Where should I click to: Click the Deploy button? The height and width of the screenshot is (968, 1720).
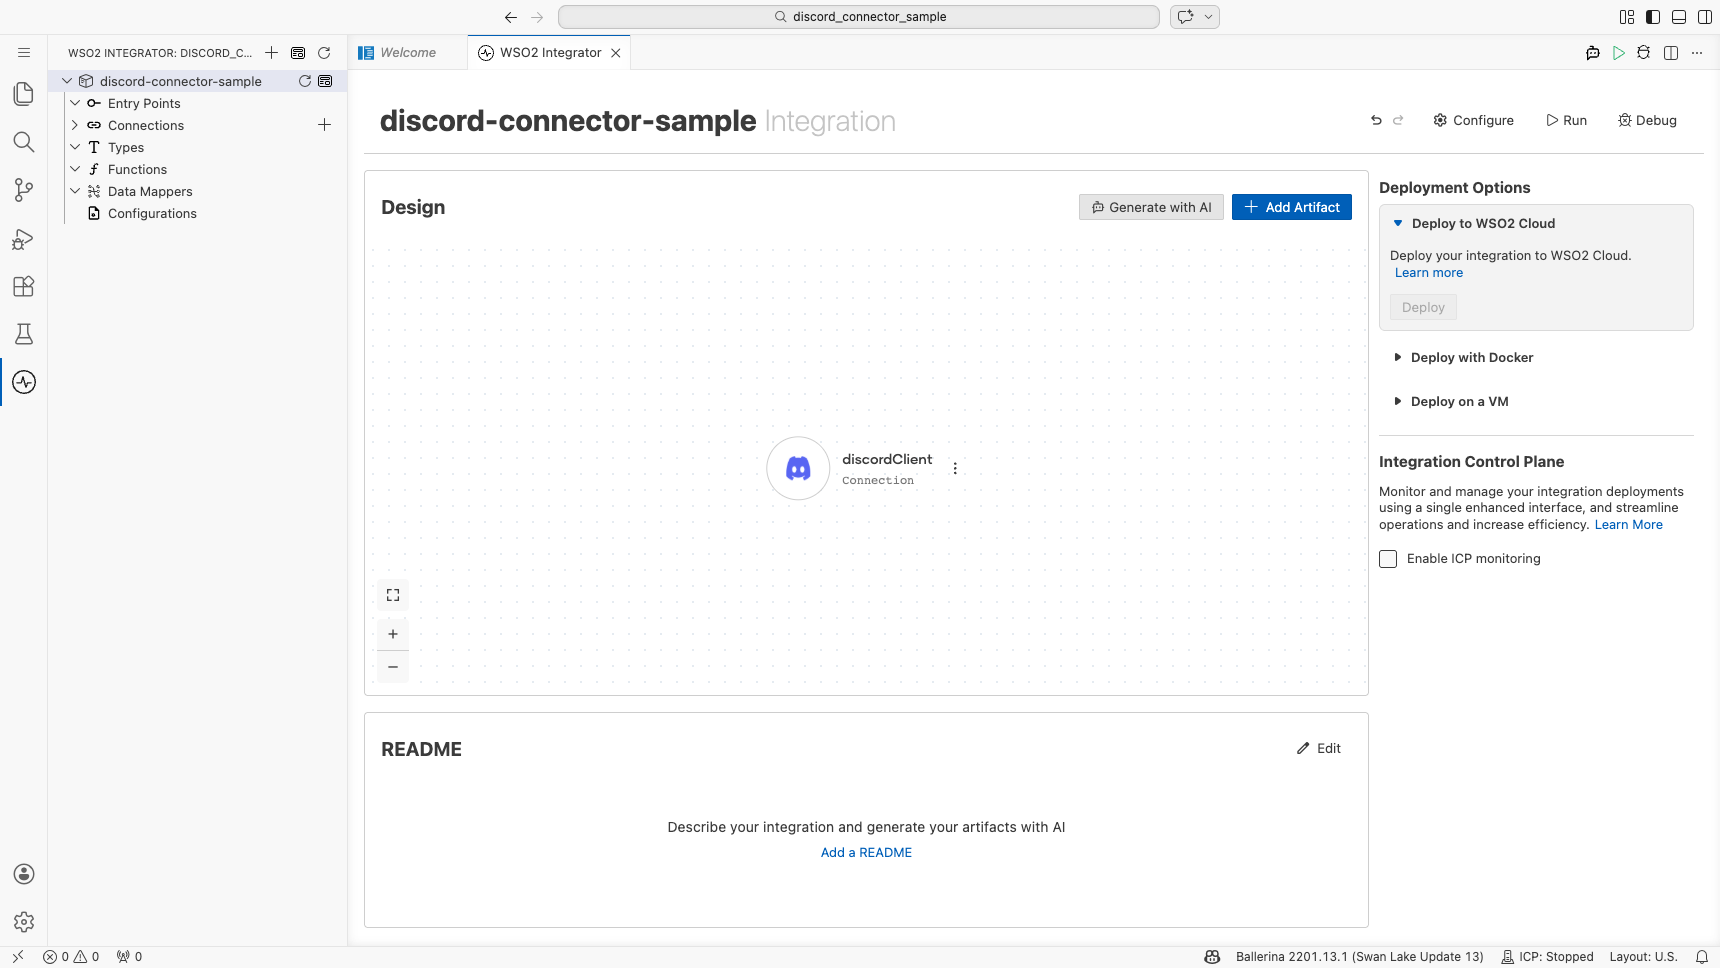[1423, 307]
